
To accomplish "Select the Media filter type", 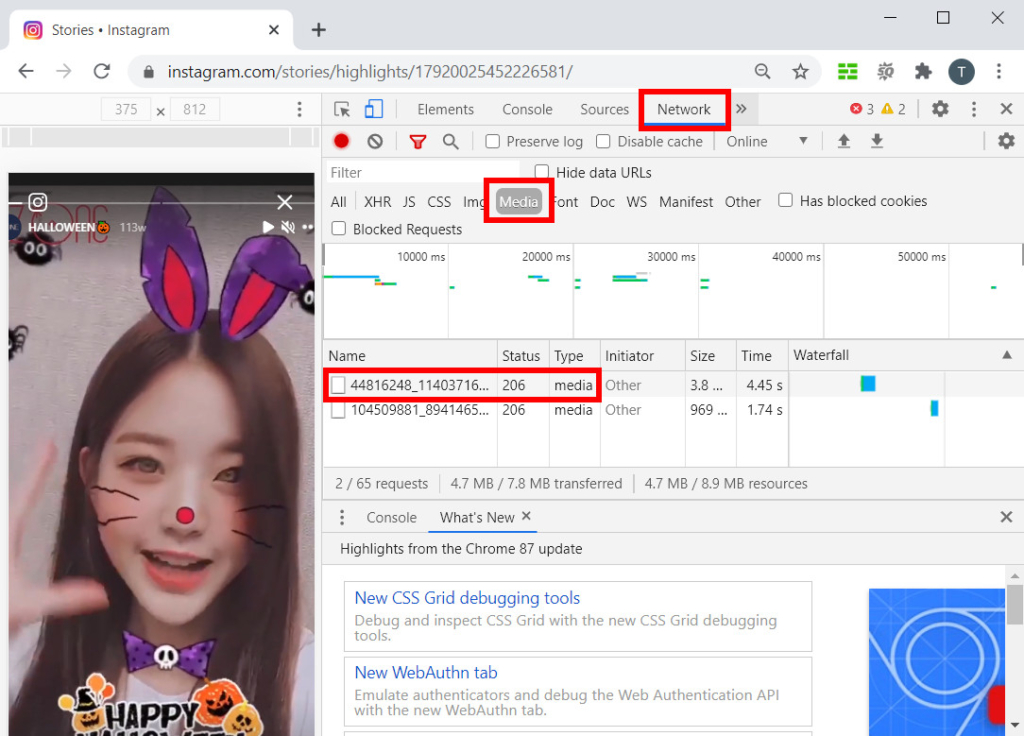I will click(519, 202).
